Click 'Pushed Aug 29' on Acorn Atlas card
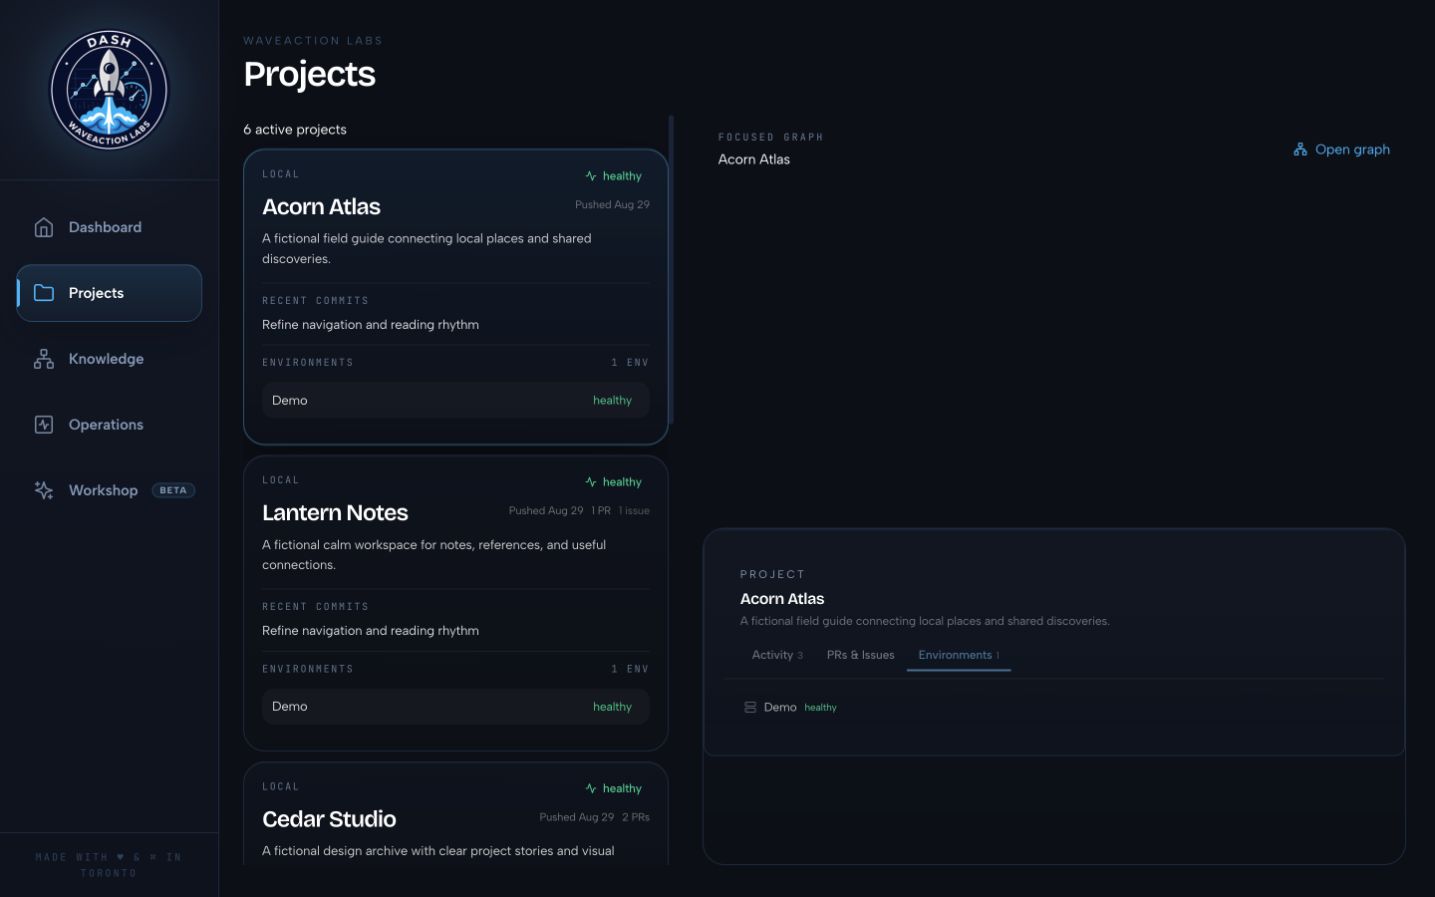Image resolution: width=1435 pixels, height=897 pixels. 612,205
